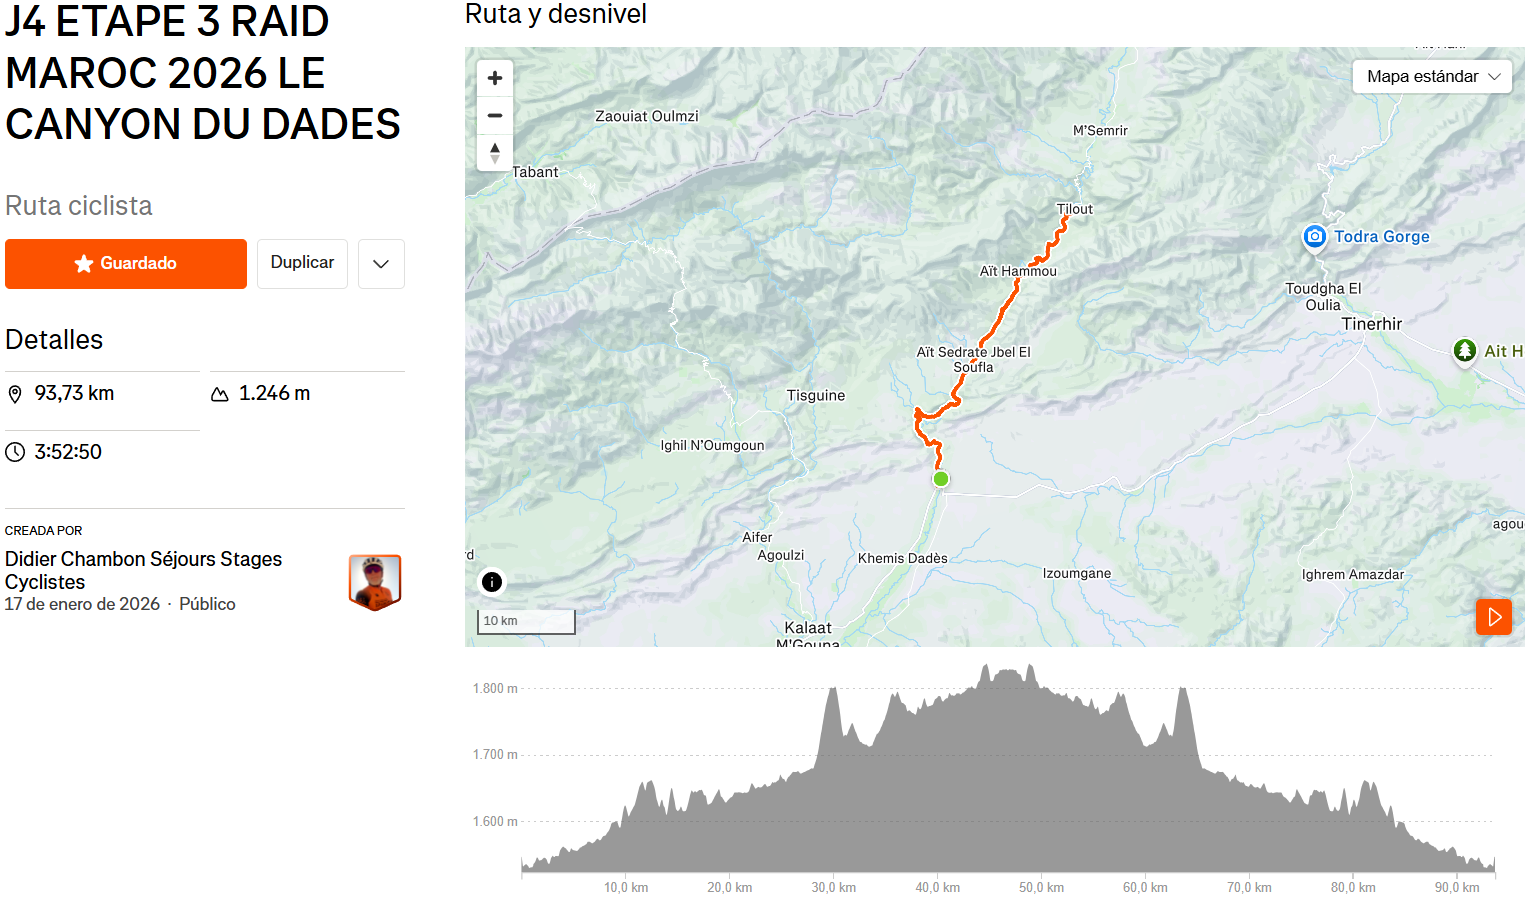Zoom in on the route map
The width and height of the screenshot is (1534, 904).
pos(495,78)
